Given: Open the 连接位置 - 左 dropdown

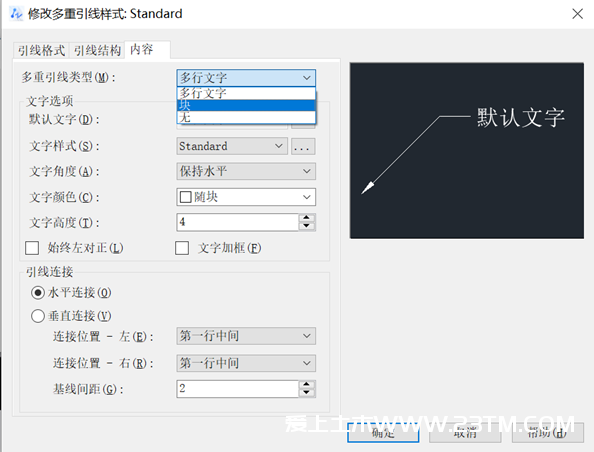Looking at the screenshot, I should 246,336.
